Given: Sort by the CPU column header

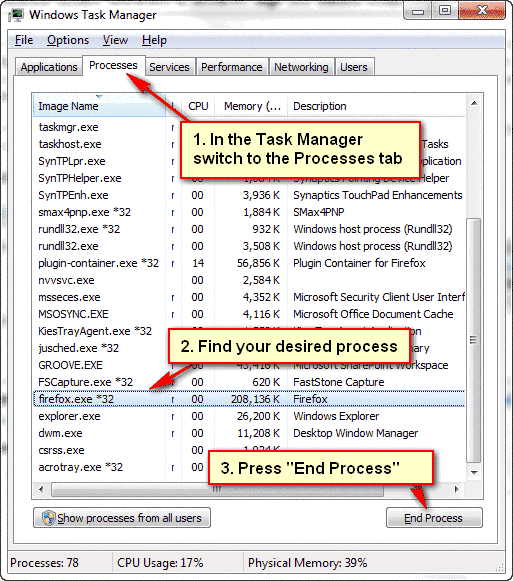Looking at the screenshot, I should pyautogui.click(x=198, y=106).
